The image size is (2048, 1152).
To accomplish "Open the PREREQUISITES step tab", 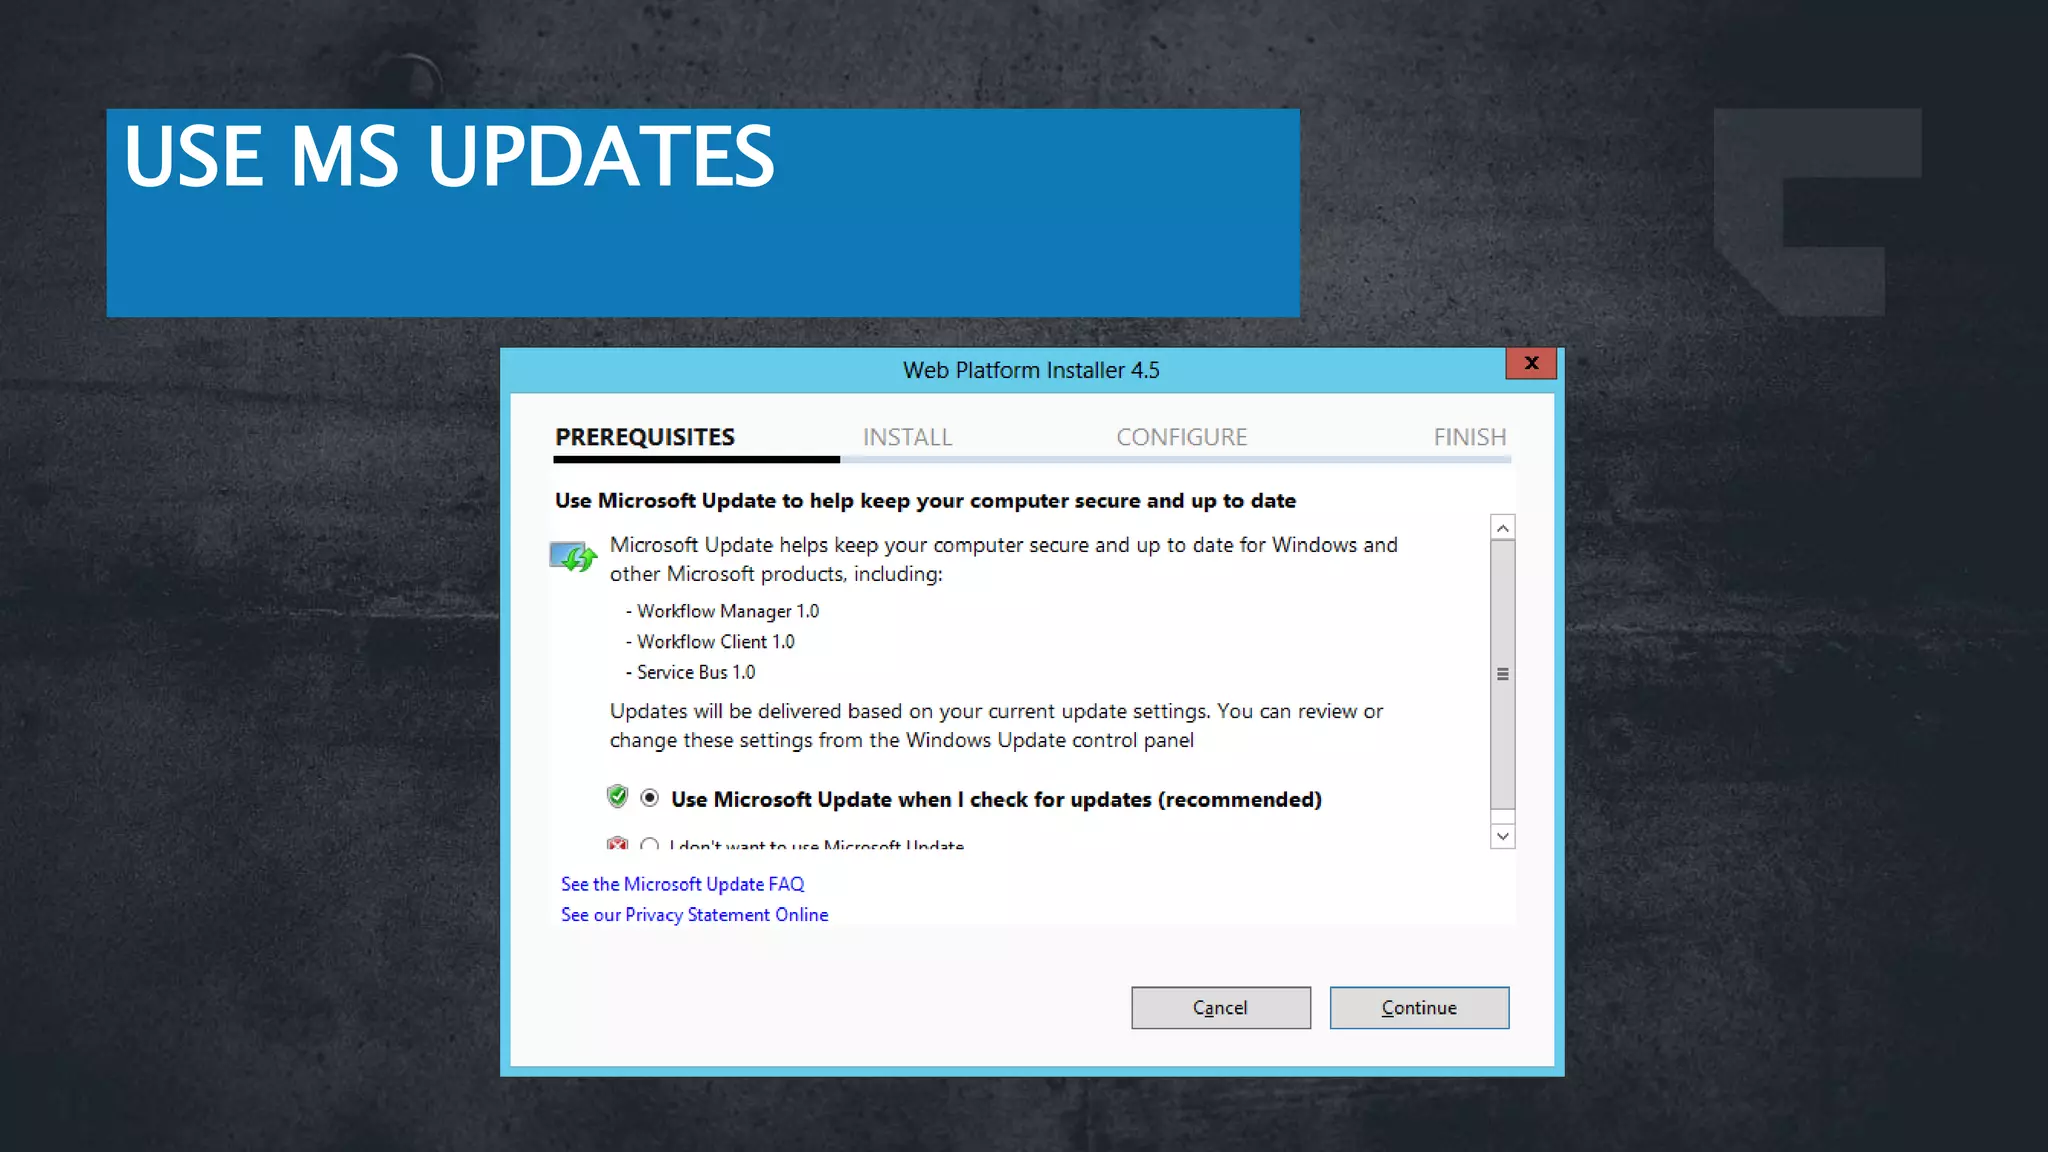I will (645, 437).
